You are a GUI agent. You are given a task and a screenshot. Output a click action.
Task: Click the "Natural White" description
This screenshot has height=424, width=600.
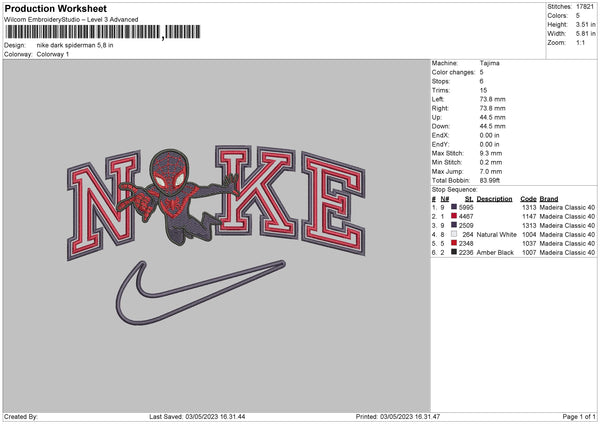[496, 234]
